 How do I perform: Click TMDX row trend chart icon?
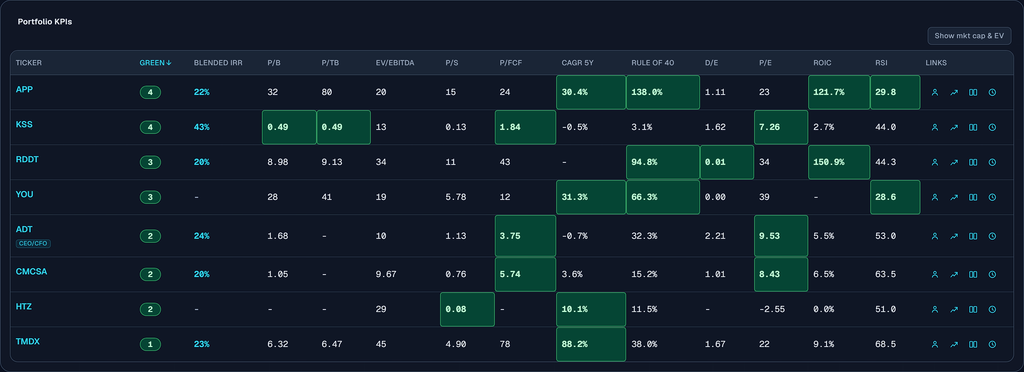(953, 344)
